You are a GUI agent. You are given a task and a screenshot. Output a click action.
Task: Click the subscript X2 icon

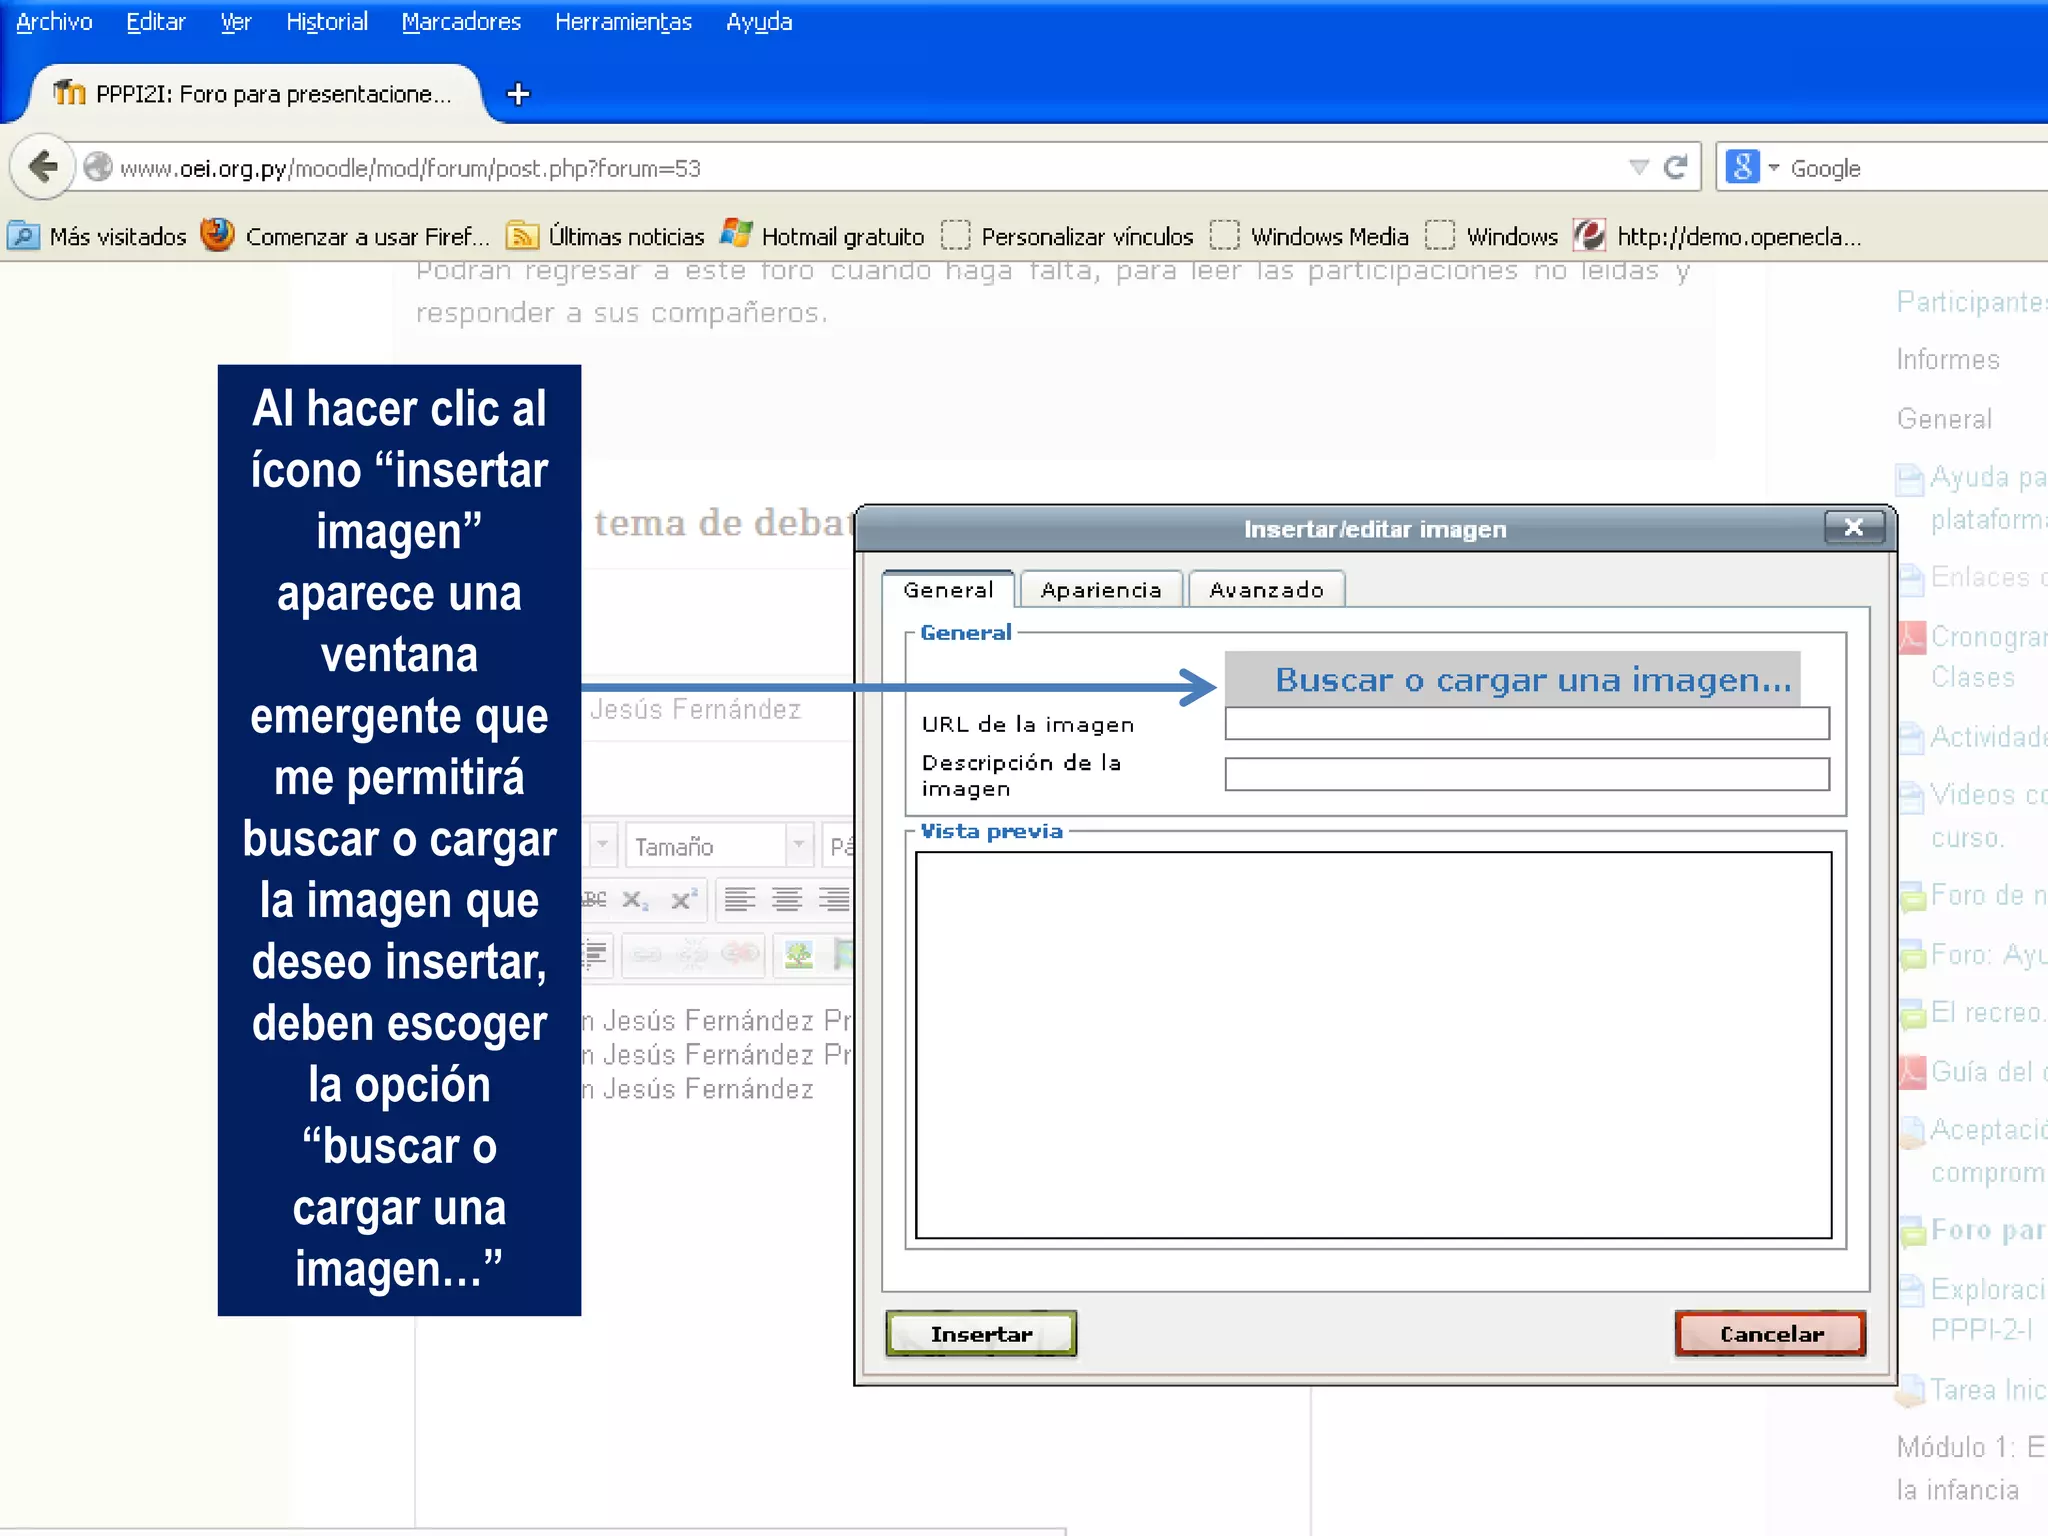coord(634,900)
